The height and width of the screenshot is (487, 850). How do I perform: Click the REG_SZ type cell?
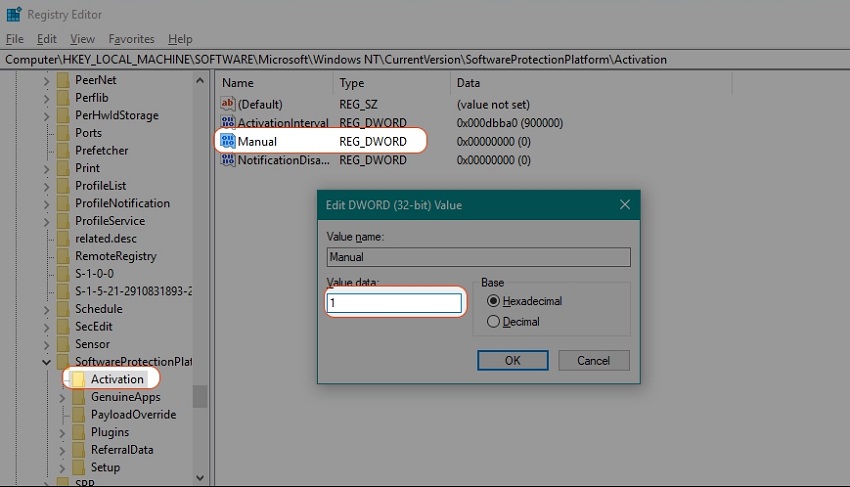[x=358, y=104]
